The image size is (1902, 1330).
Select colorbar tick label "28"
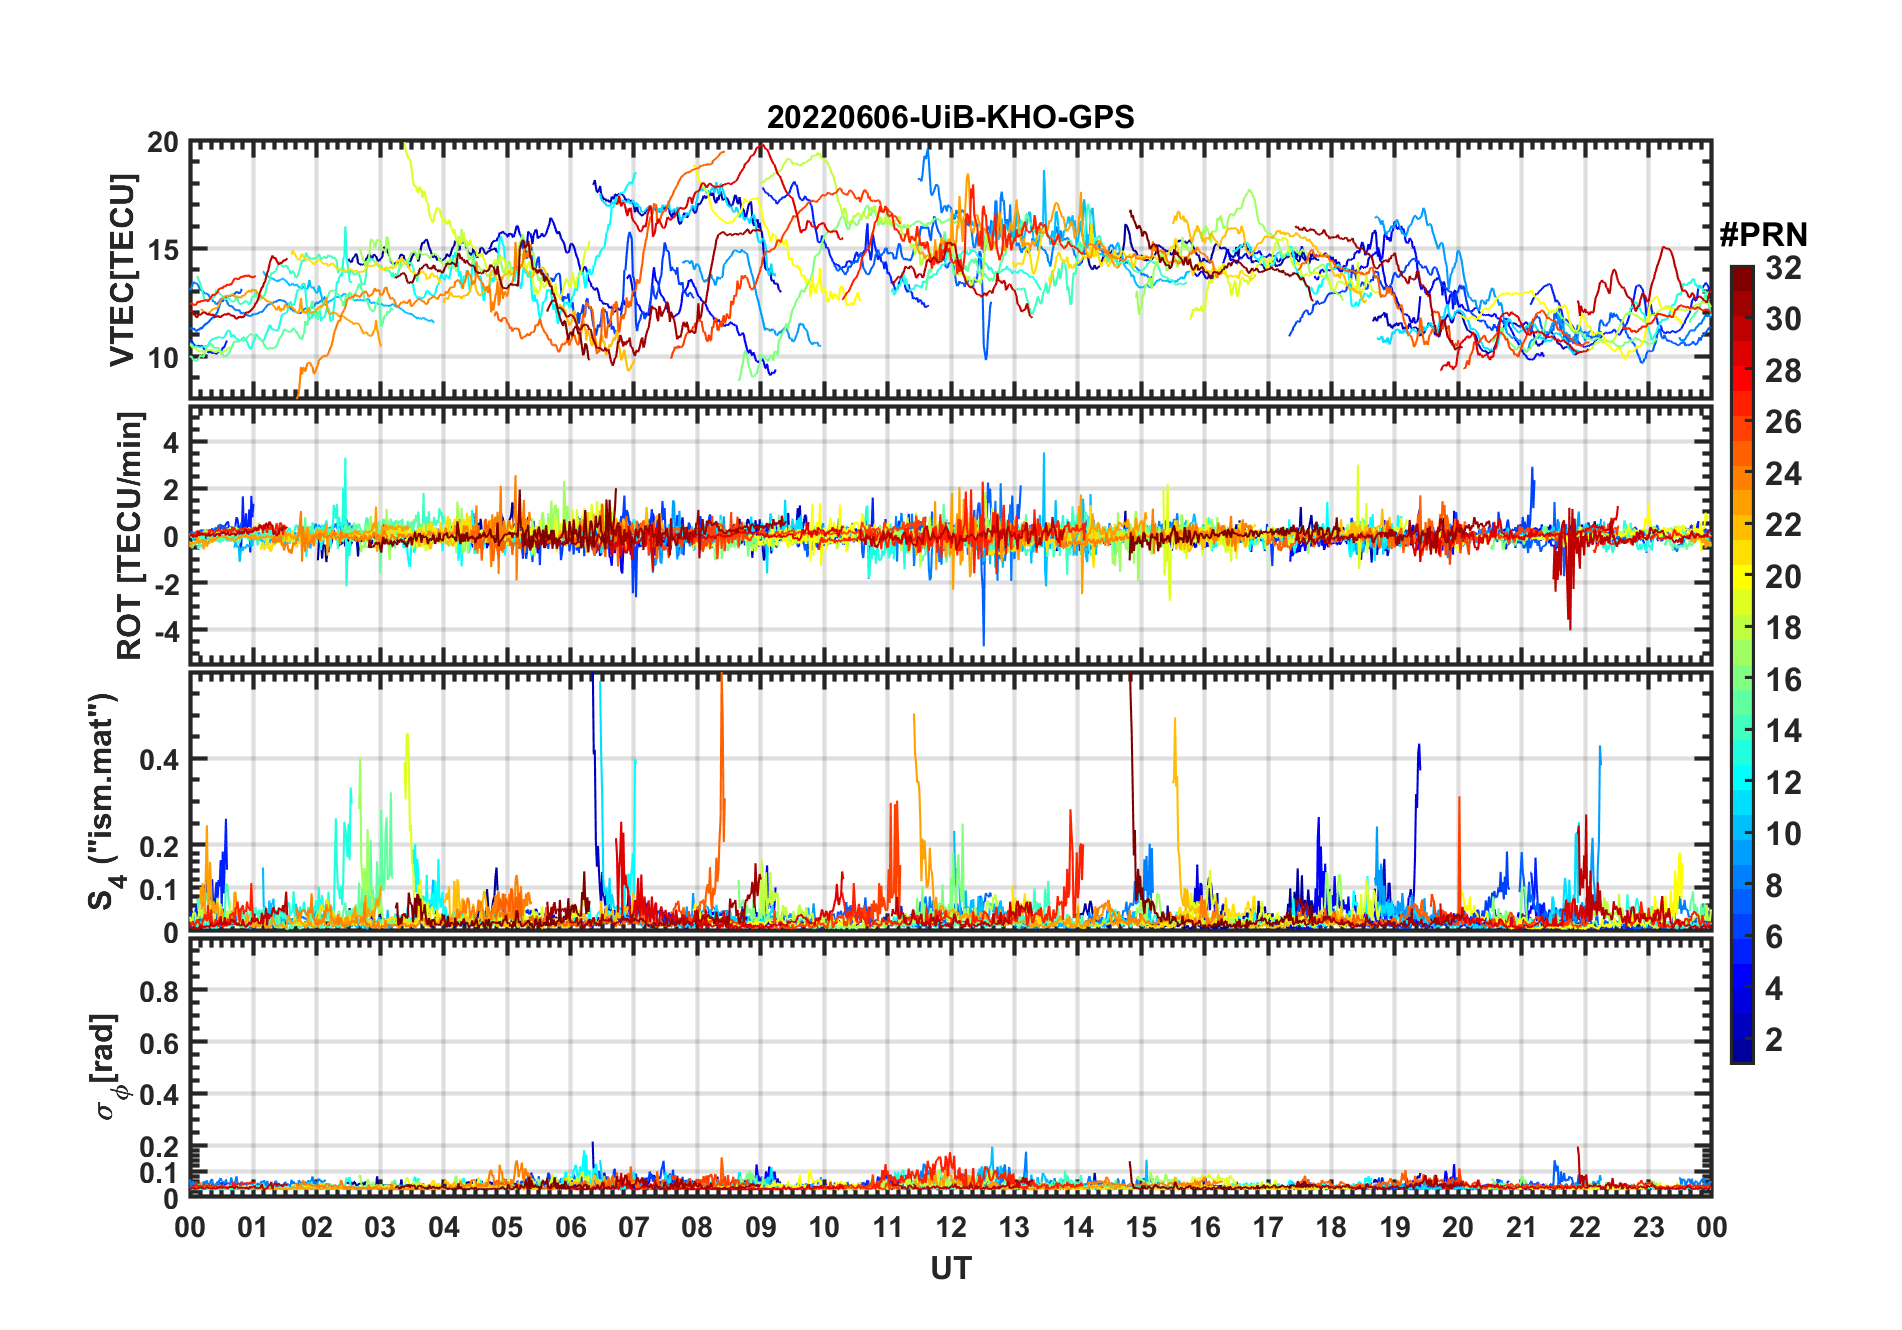pyautogui.click(x=1783, y=371)
